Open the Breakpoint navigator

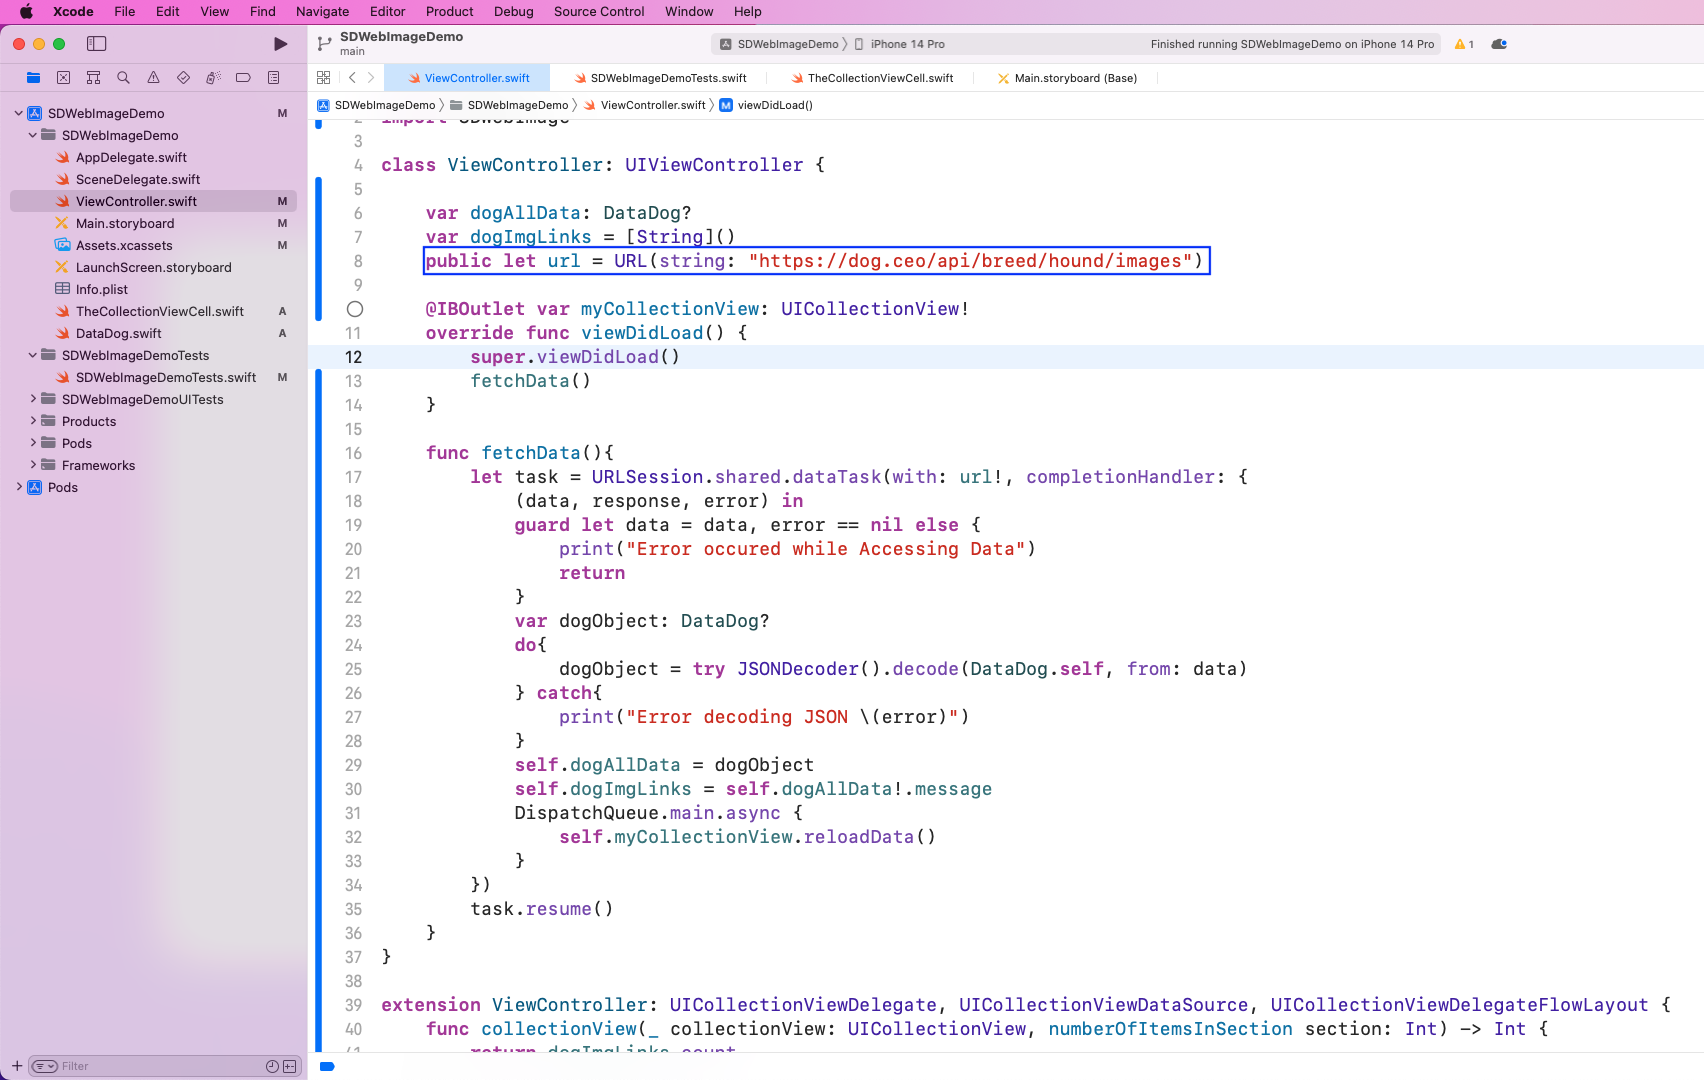click(243, 77)
